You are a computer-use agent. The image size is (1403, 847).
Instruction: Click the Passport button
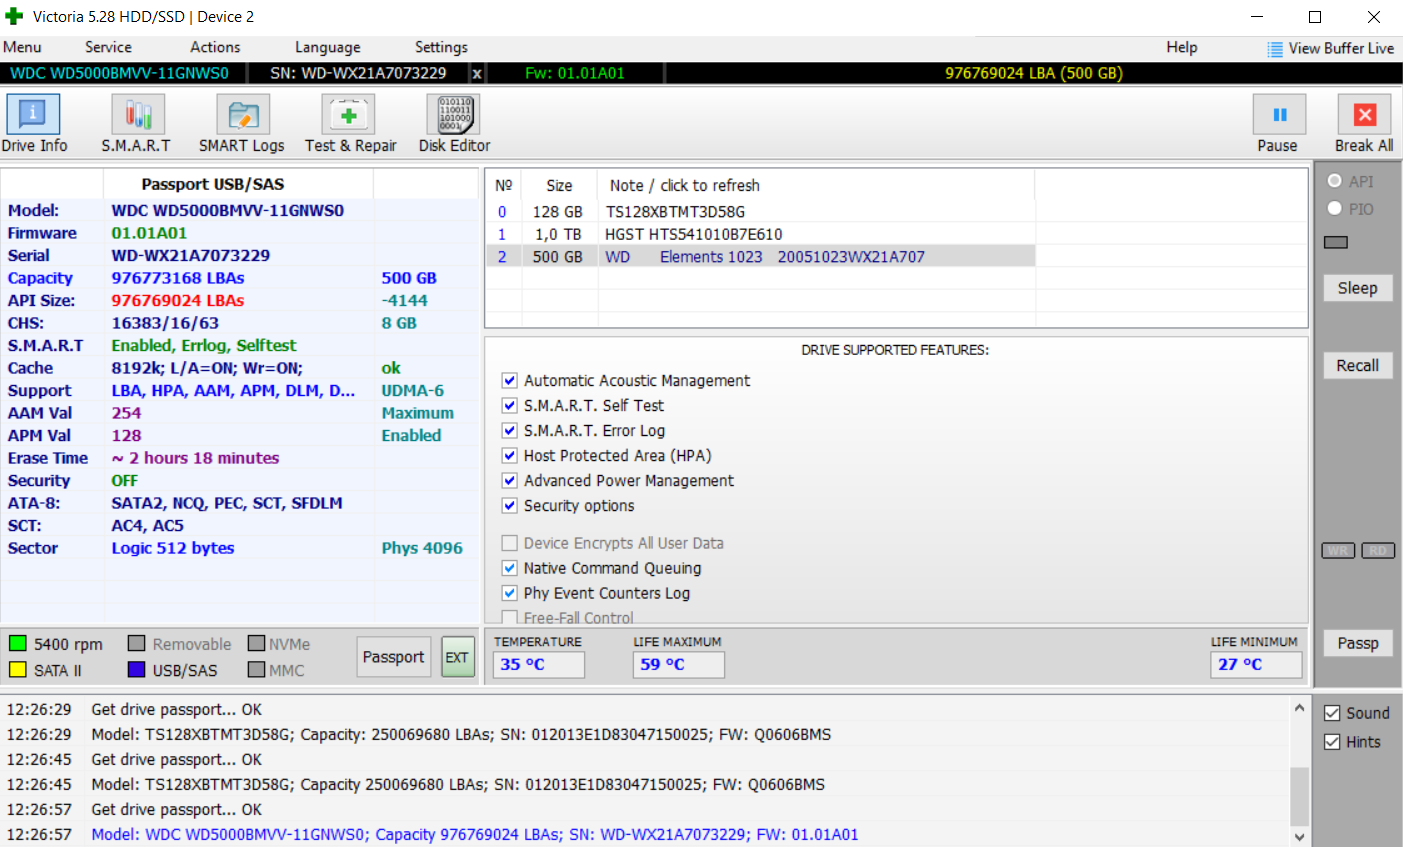[x=394, y=657]
